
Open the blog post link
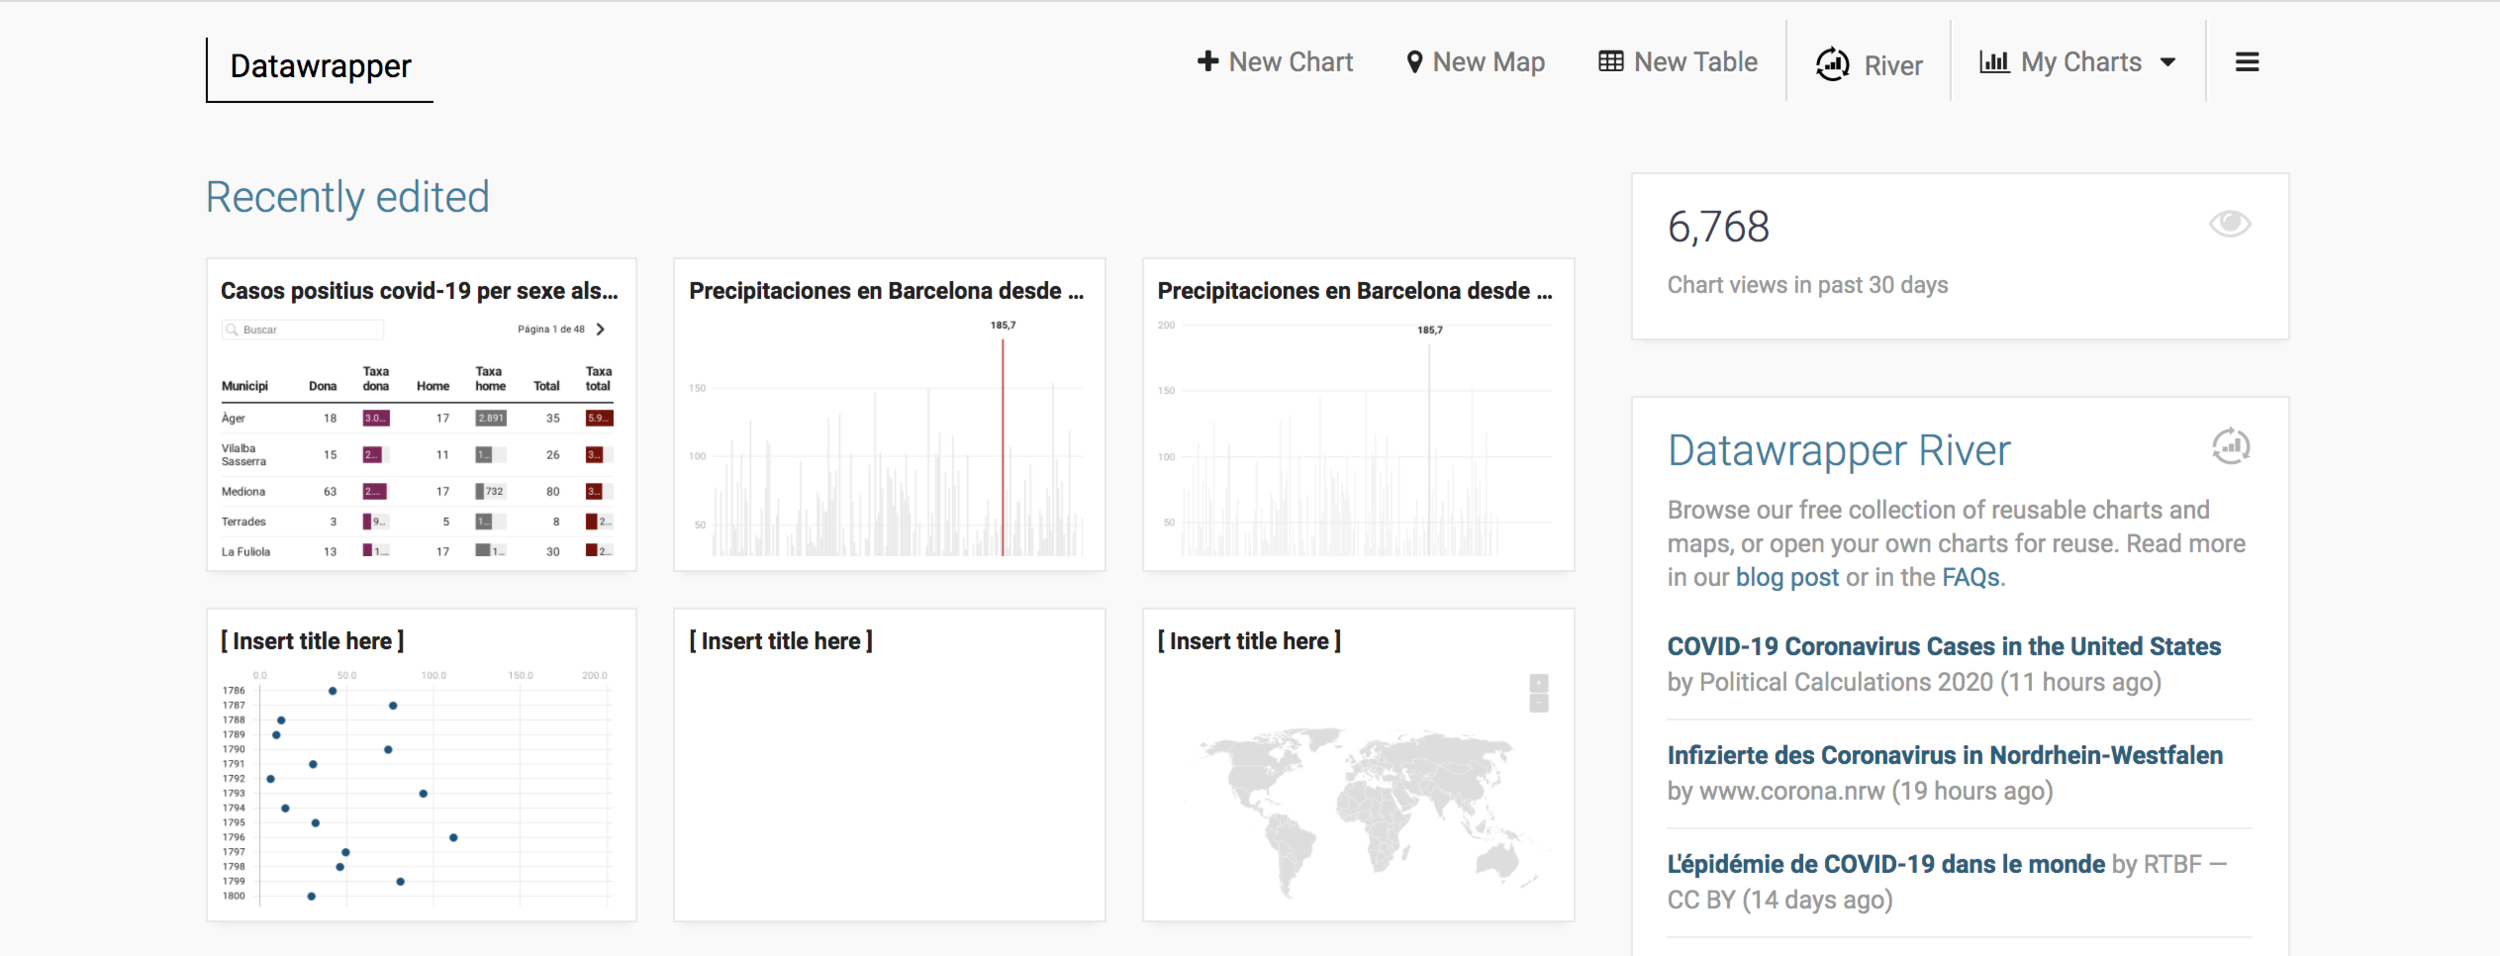[1787, 577]
